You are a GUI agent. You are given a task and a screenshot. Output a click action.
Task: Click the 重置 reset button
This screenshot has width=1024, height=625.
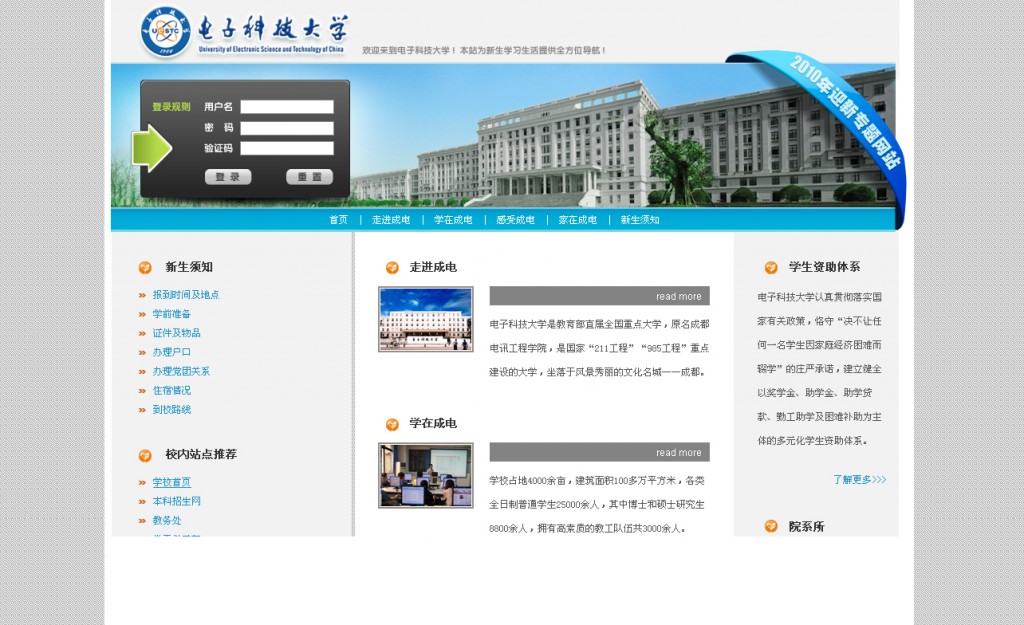(x=310, y=177)
